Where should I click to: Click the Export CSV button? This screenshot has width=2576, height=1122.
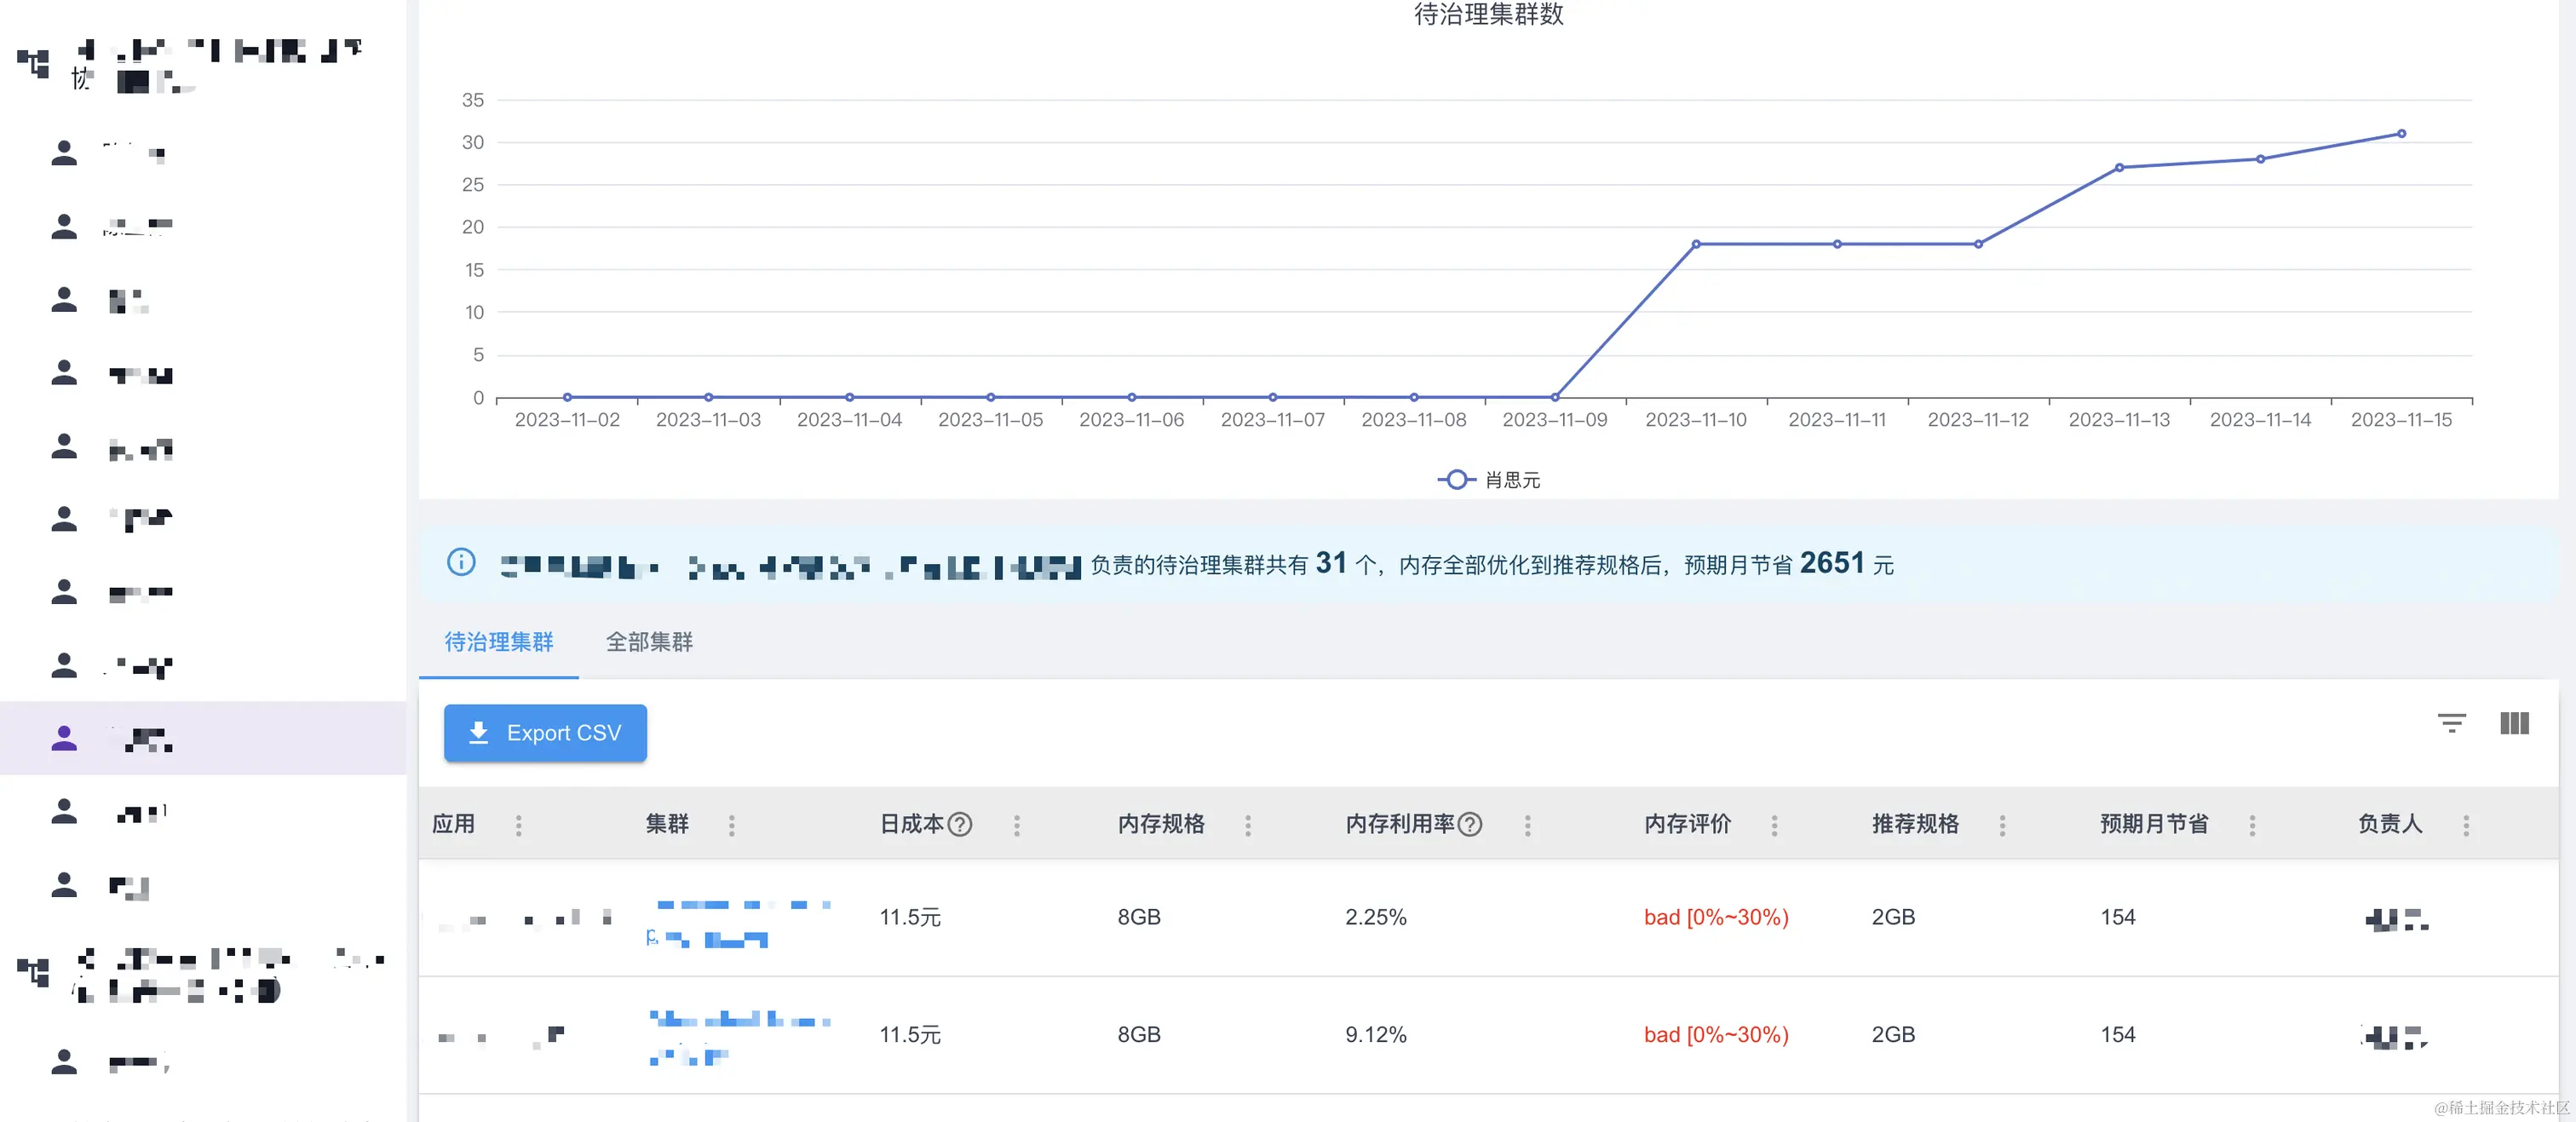point(545,733)
